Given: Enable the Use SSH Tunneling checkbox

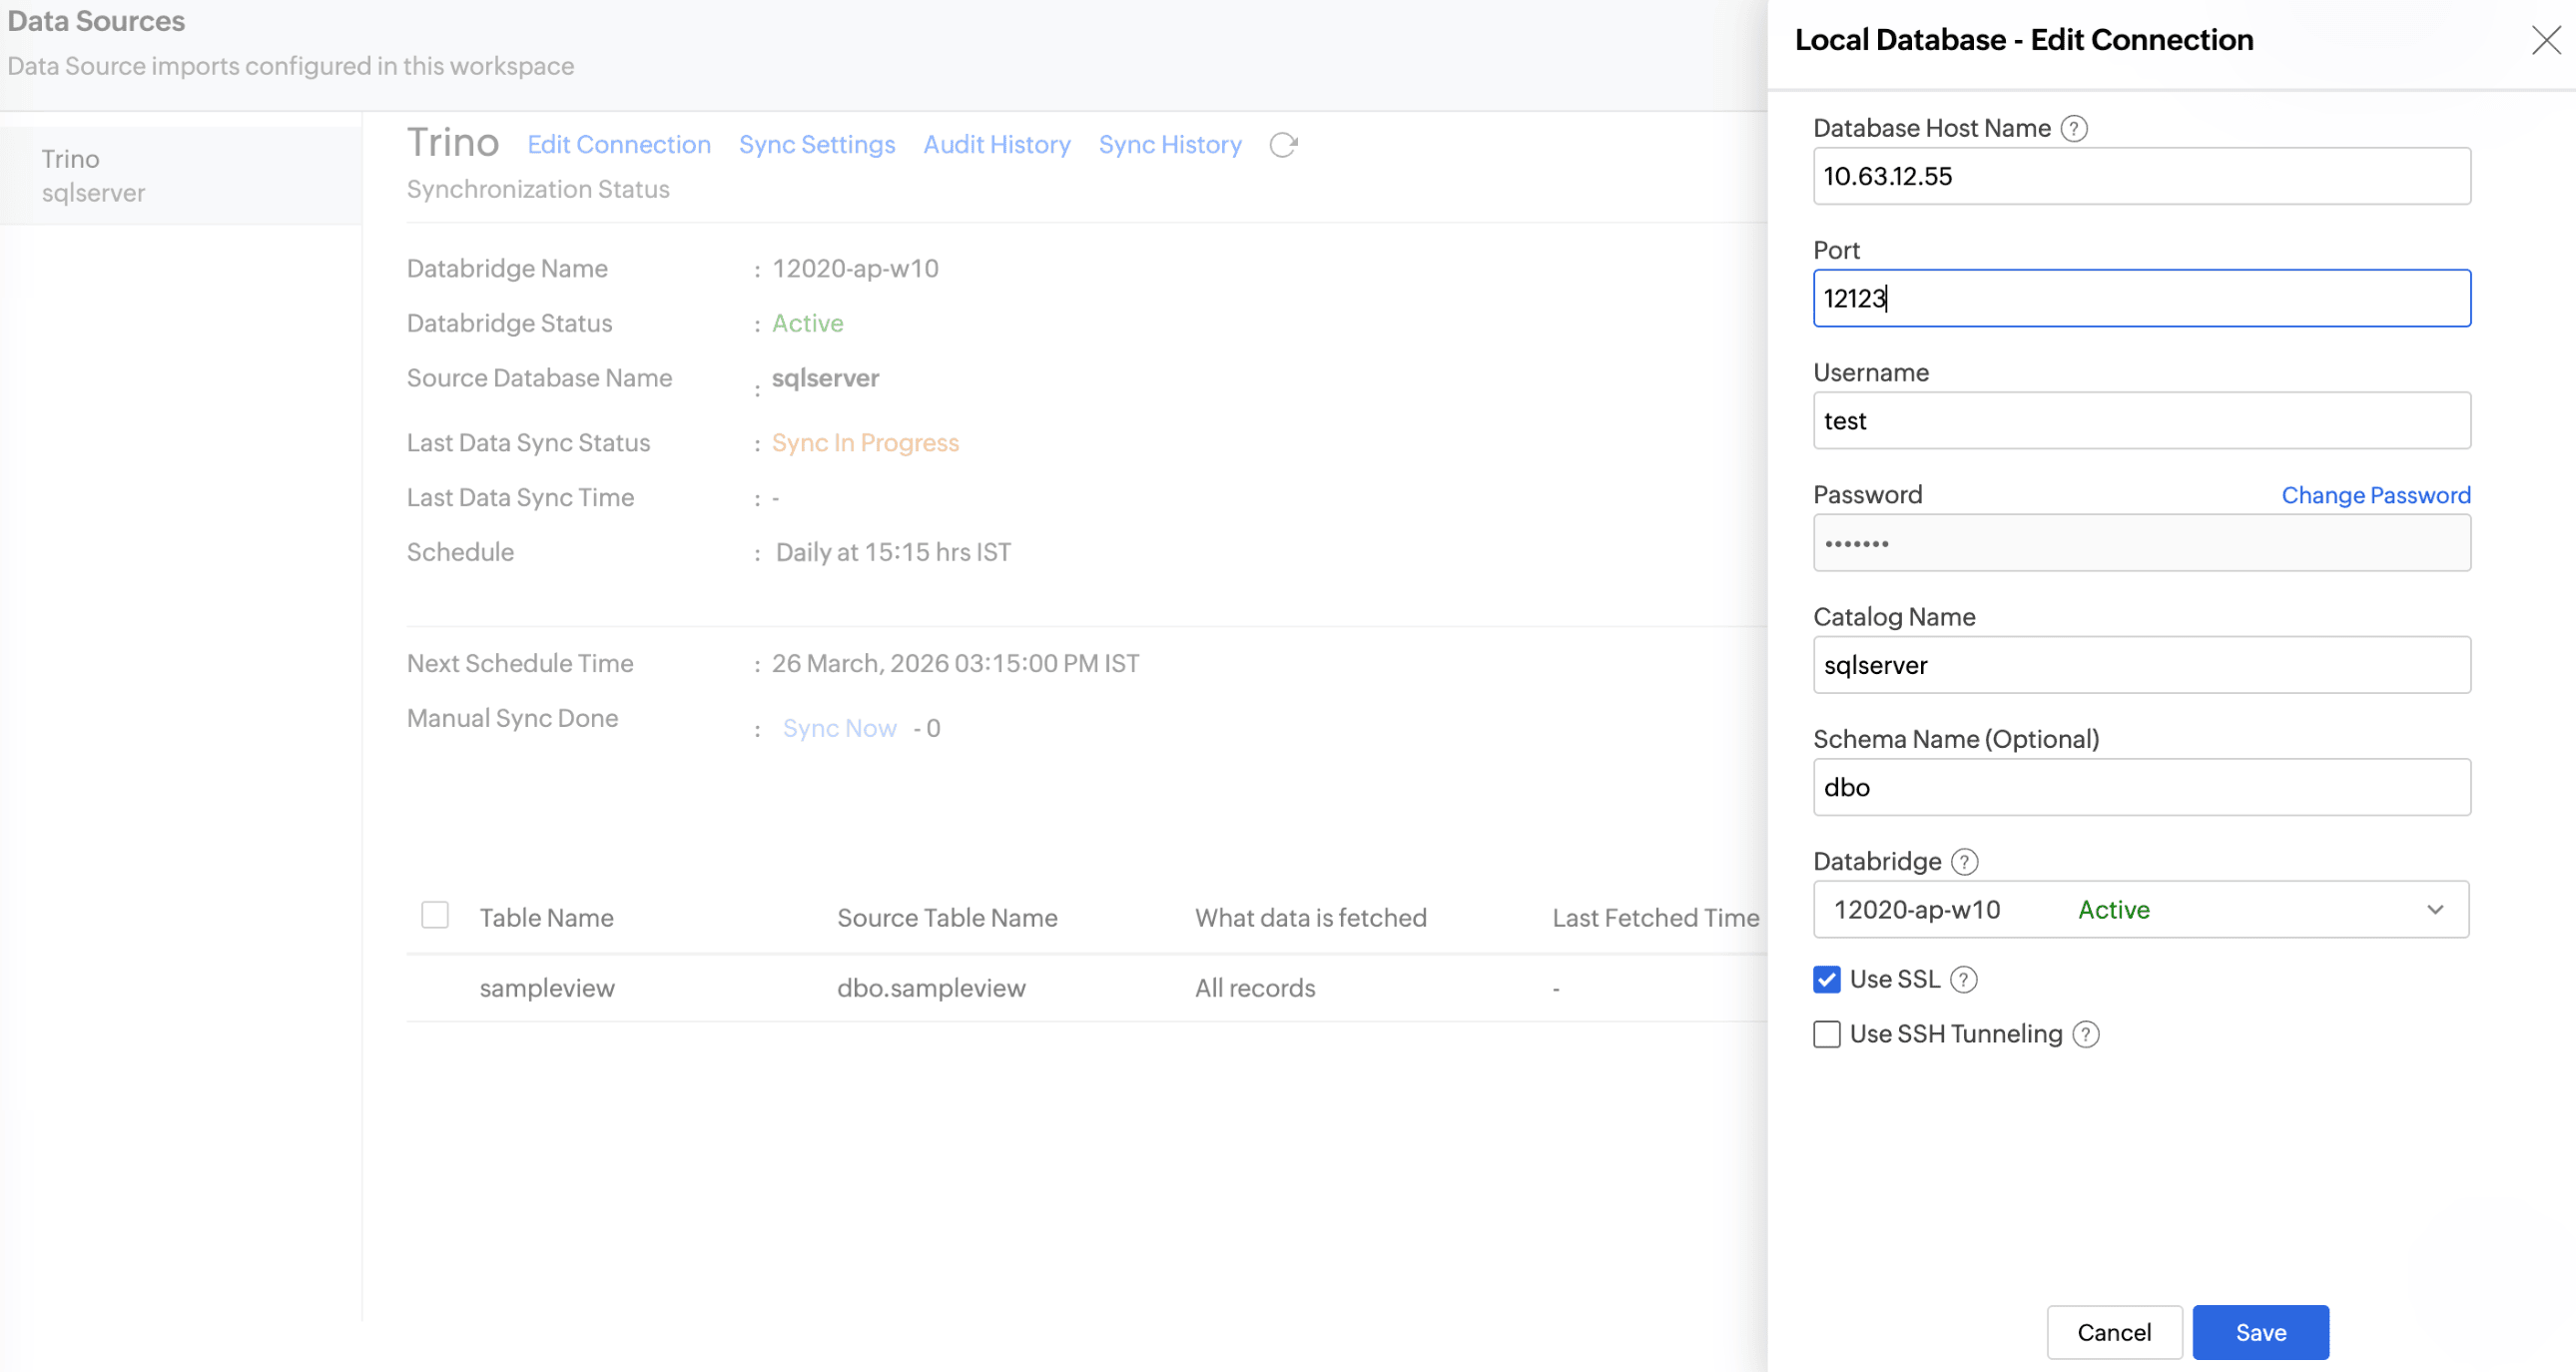Looking at the screenshot, I should tap(1826, 1034).
